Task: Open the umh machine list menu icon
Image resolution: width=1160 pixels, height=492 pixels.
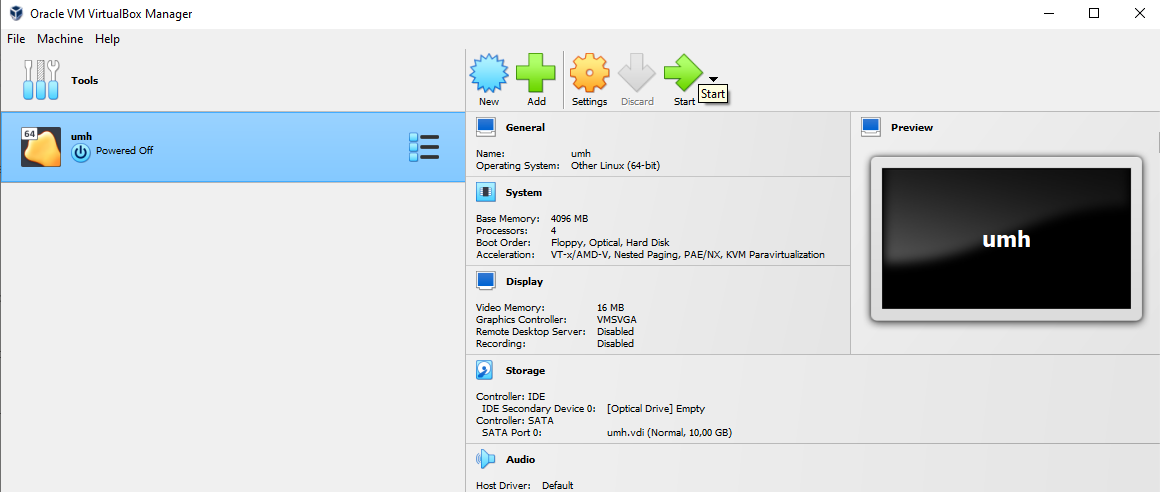Action: pyautogui.click(x=424, y=147)
